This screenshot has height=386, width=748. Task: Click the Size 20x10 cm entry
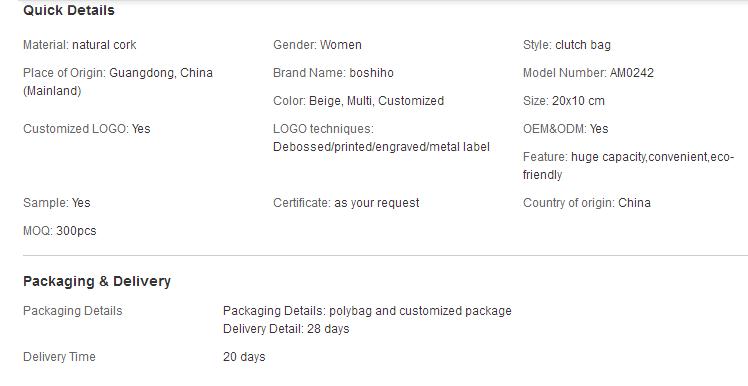click(x=564, y=101)
